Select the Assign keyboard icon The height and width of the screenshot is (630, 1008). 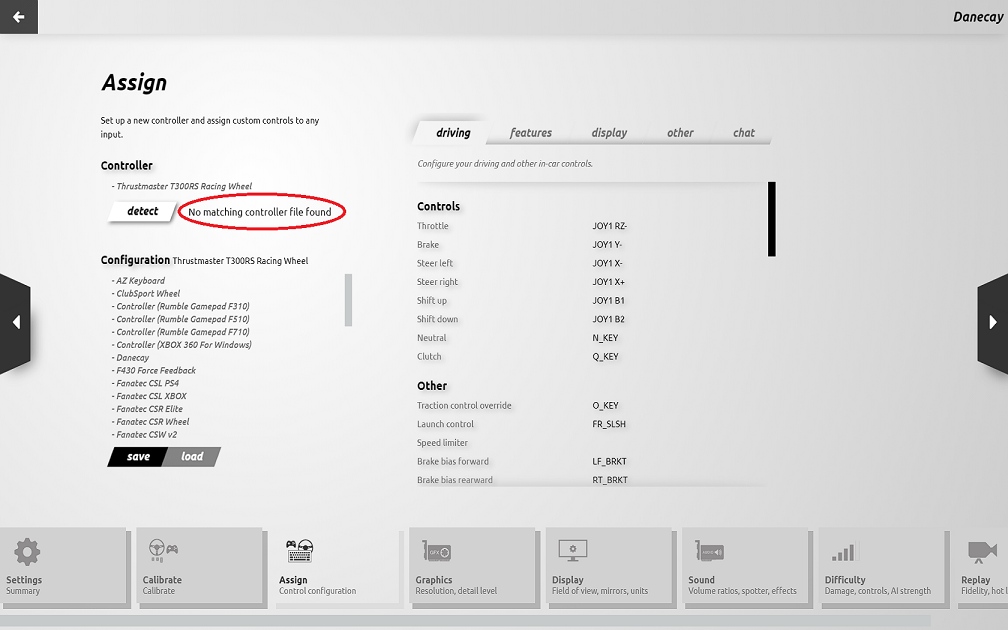[300, 551]
